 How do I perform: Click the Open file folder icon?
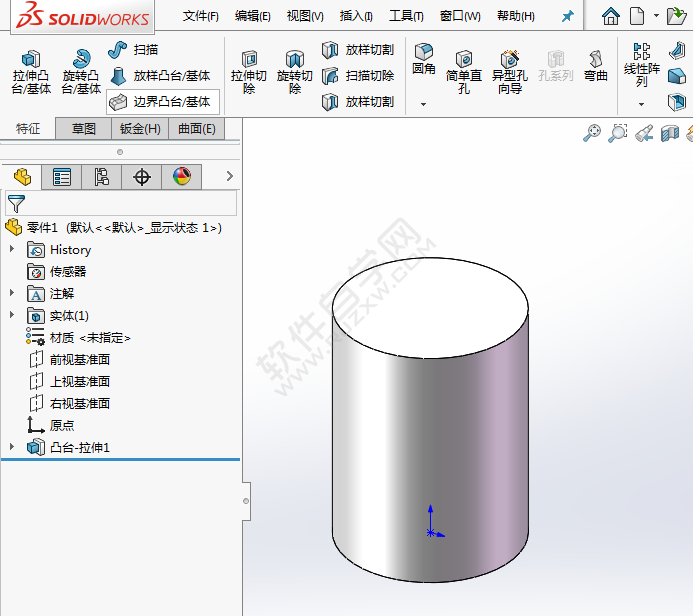tap(676, 16)
